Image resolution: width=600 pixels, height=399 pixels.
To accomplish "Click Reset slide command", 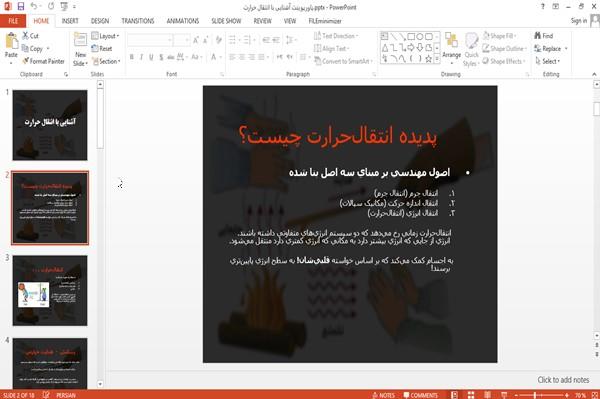I will coord(102,49).
